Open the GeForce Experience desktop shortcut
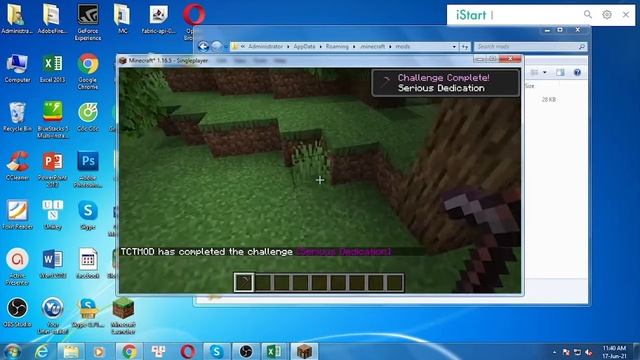Image resolution: width=640 pixels, height=360 pixels. (x=88, y=21)
